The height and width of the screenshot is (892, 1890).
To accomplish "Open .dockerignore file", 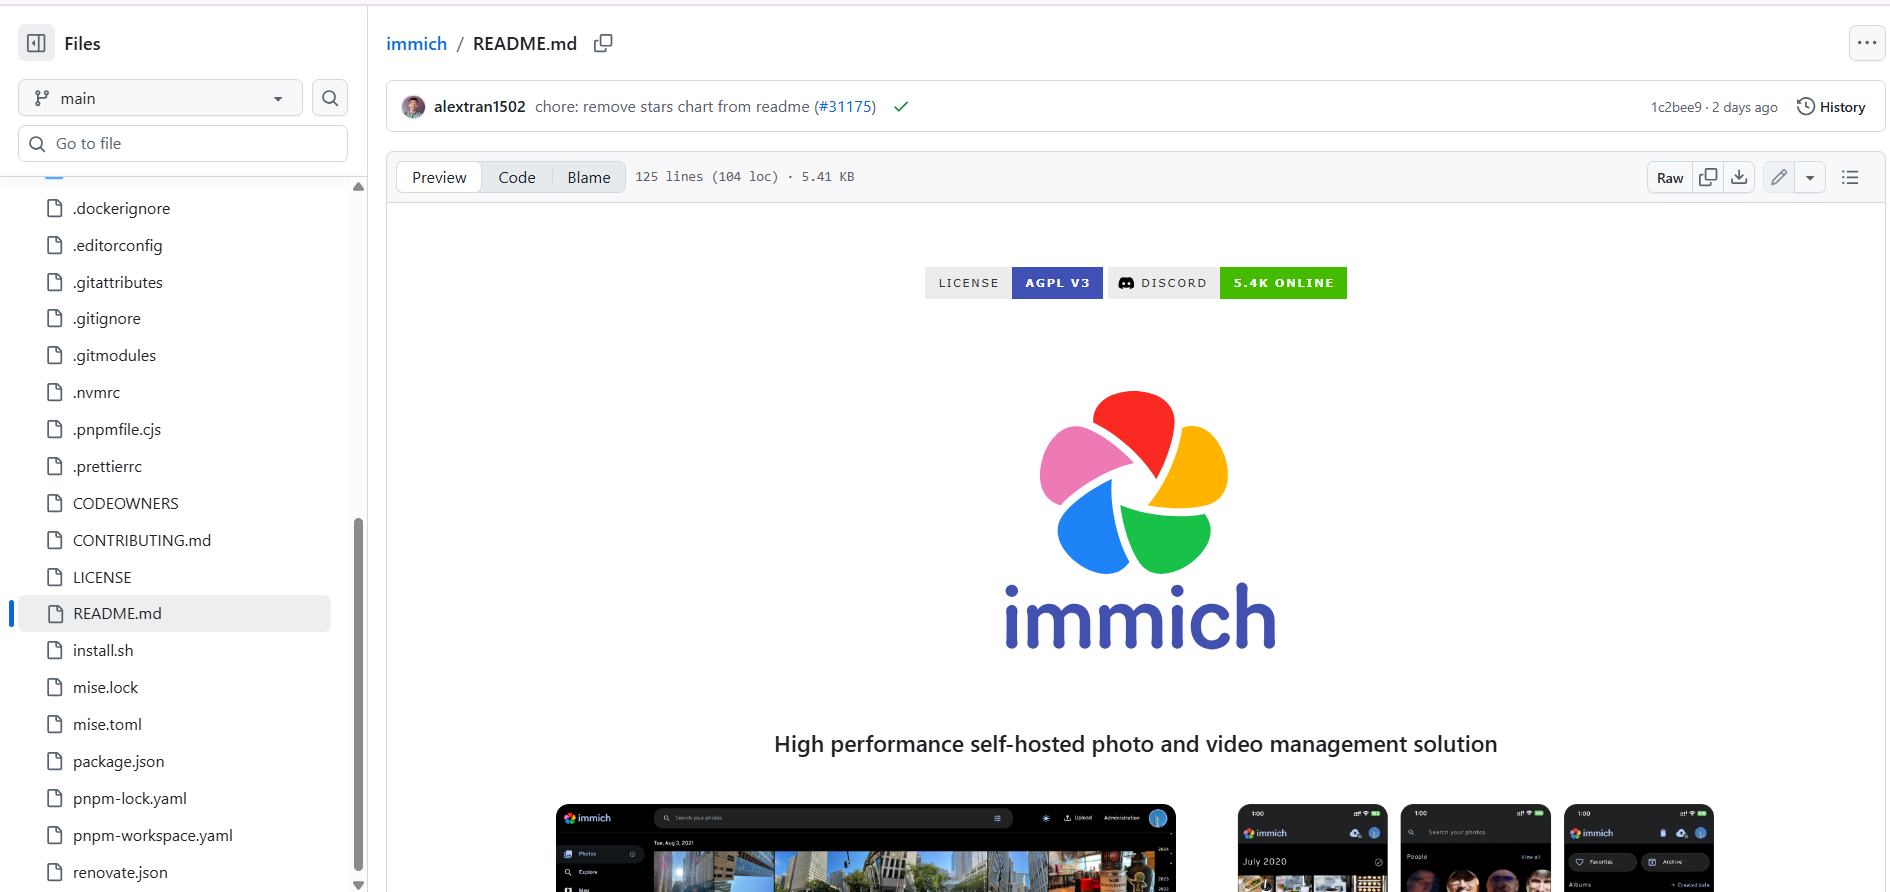I will click(121, 208).
